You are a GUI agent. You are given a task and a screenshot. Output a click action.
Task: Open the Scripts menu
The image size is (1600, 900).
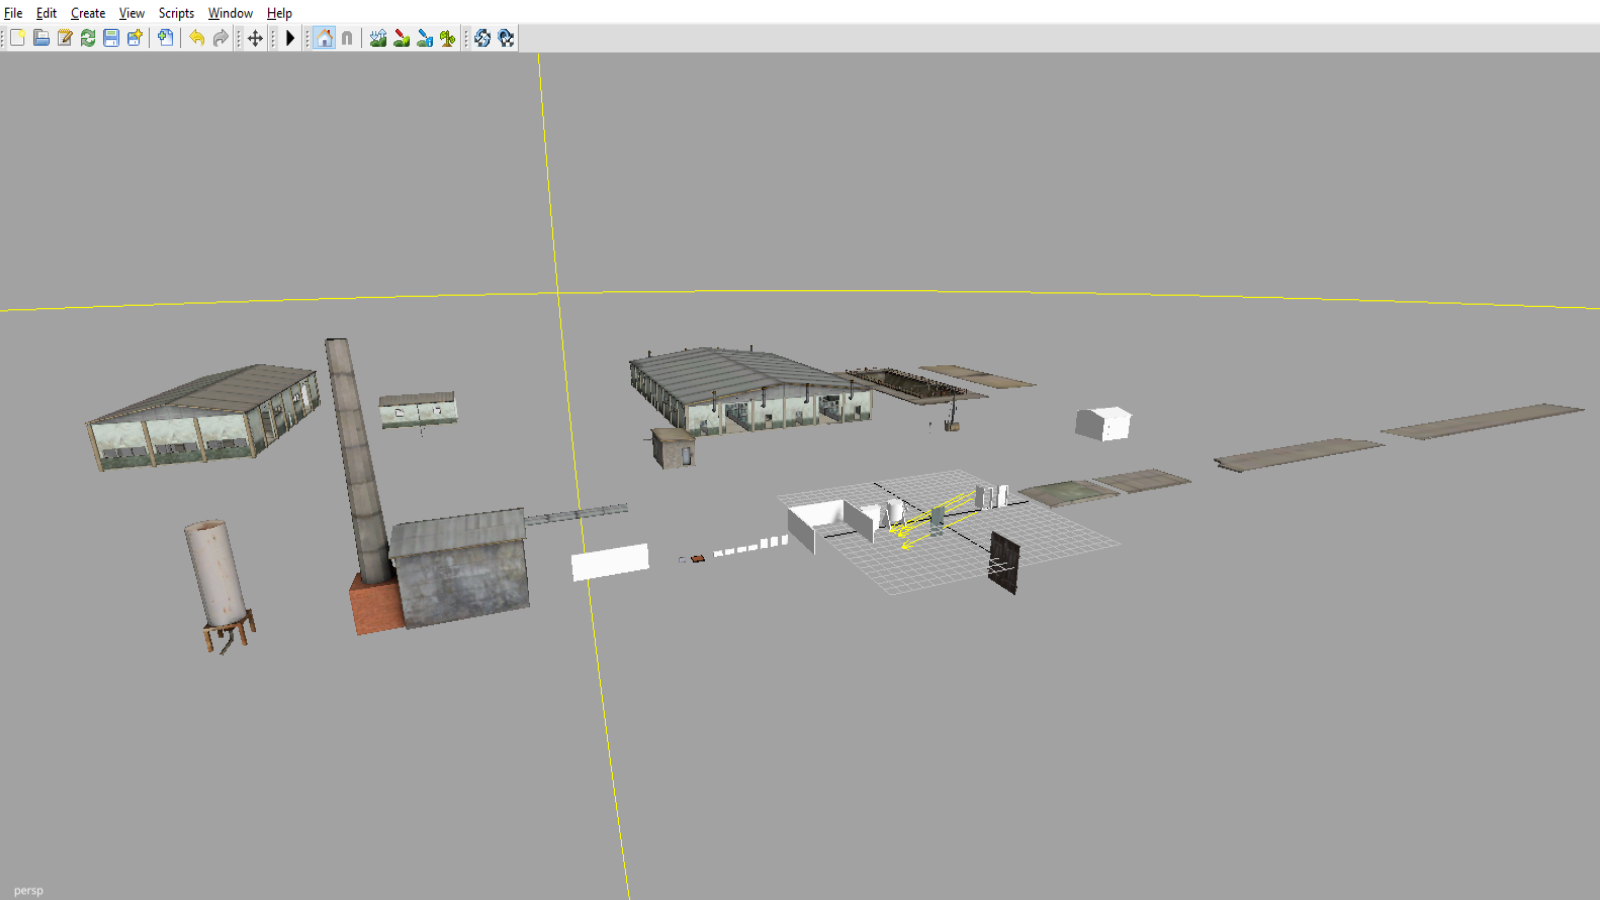176,13
